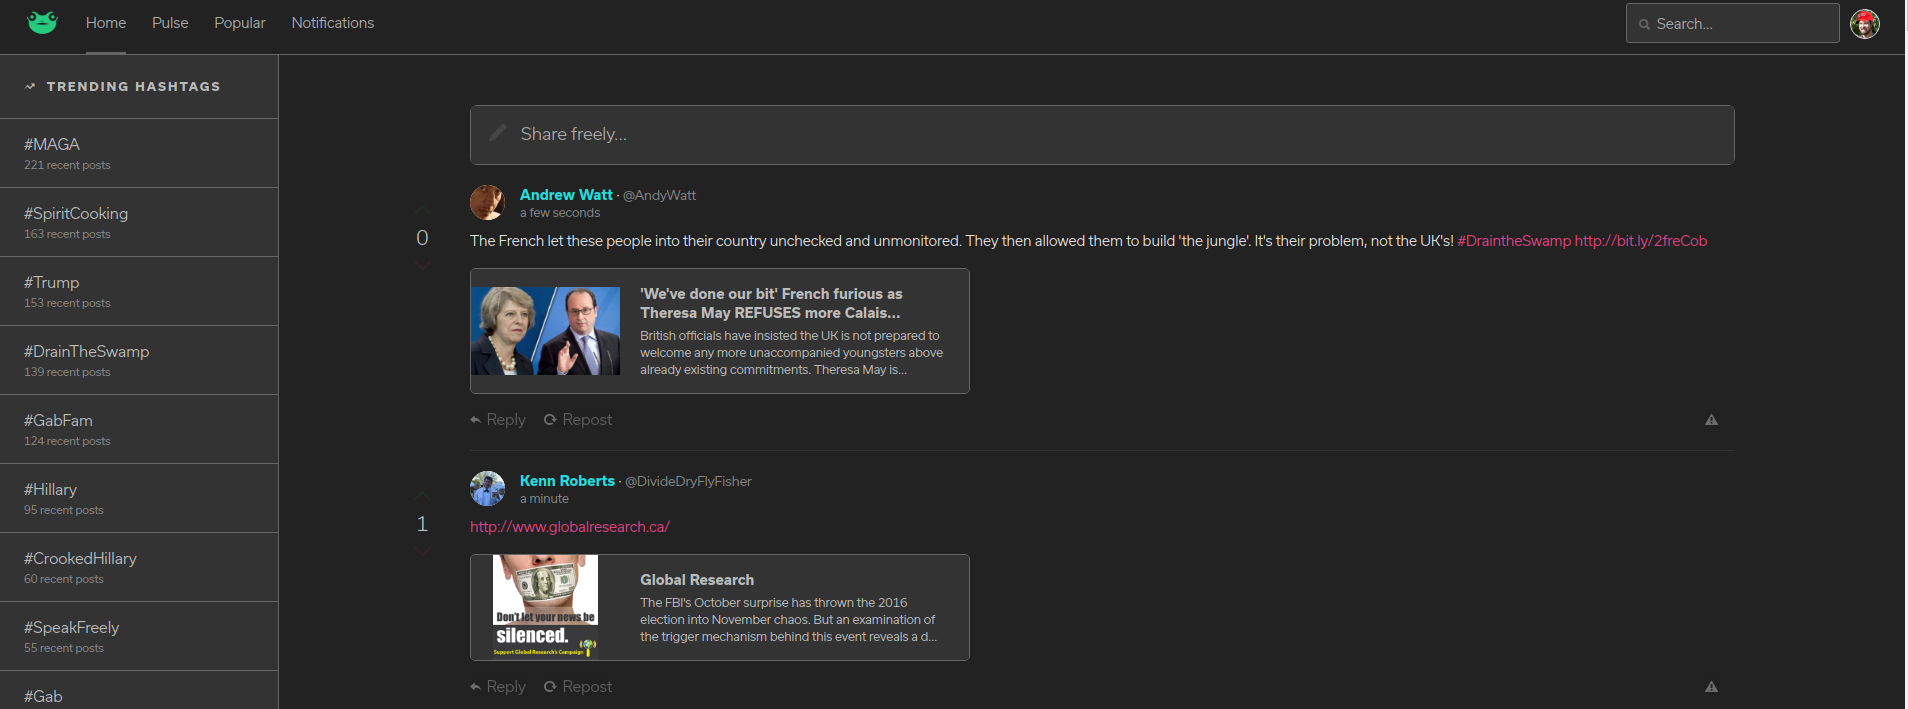Click the @AndyWatt handle
This screenshot has height=709, width=1908.
click(659, 195)
